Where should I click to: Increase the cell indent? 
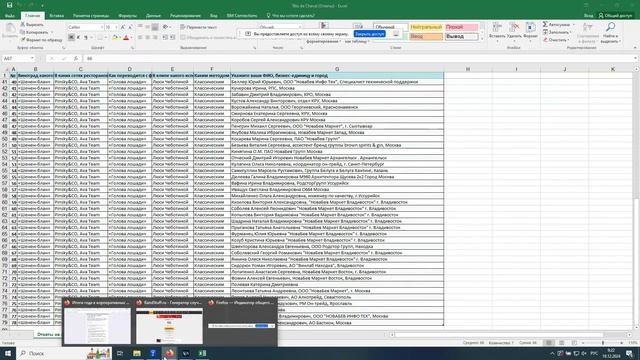tap(173, 38)
